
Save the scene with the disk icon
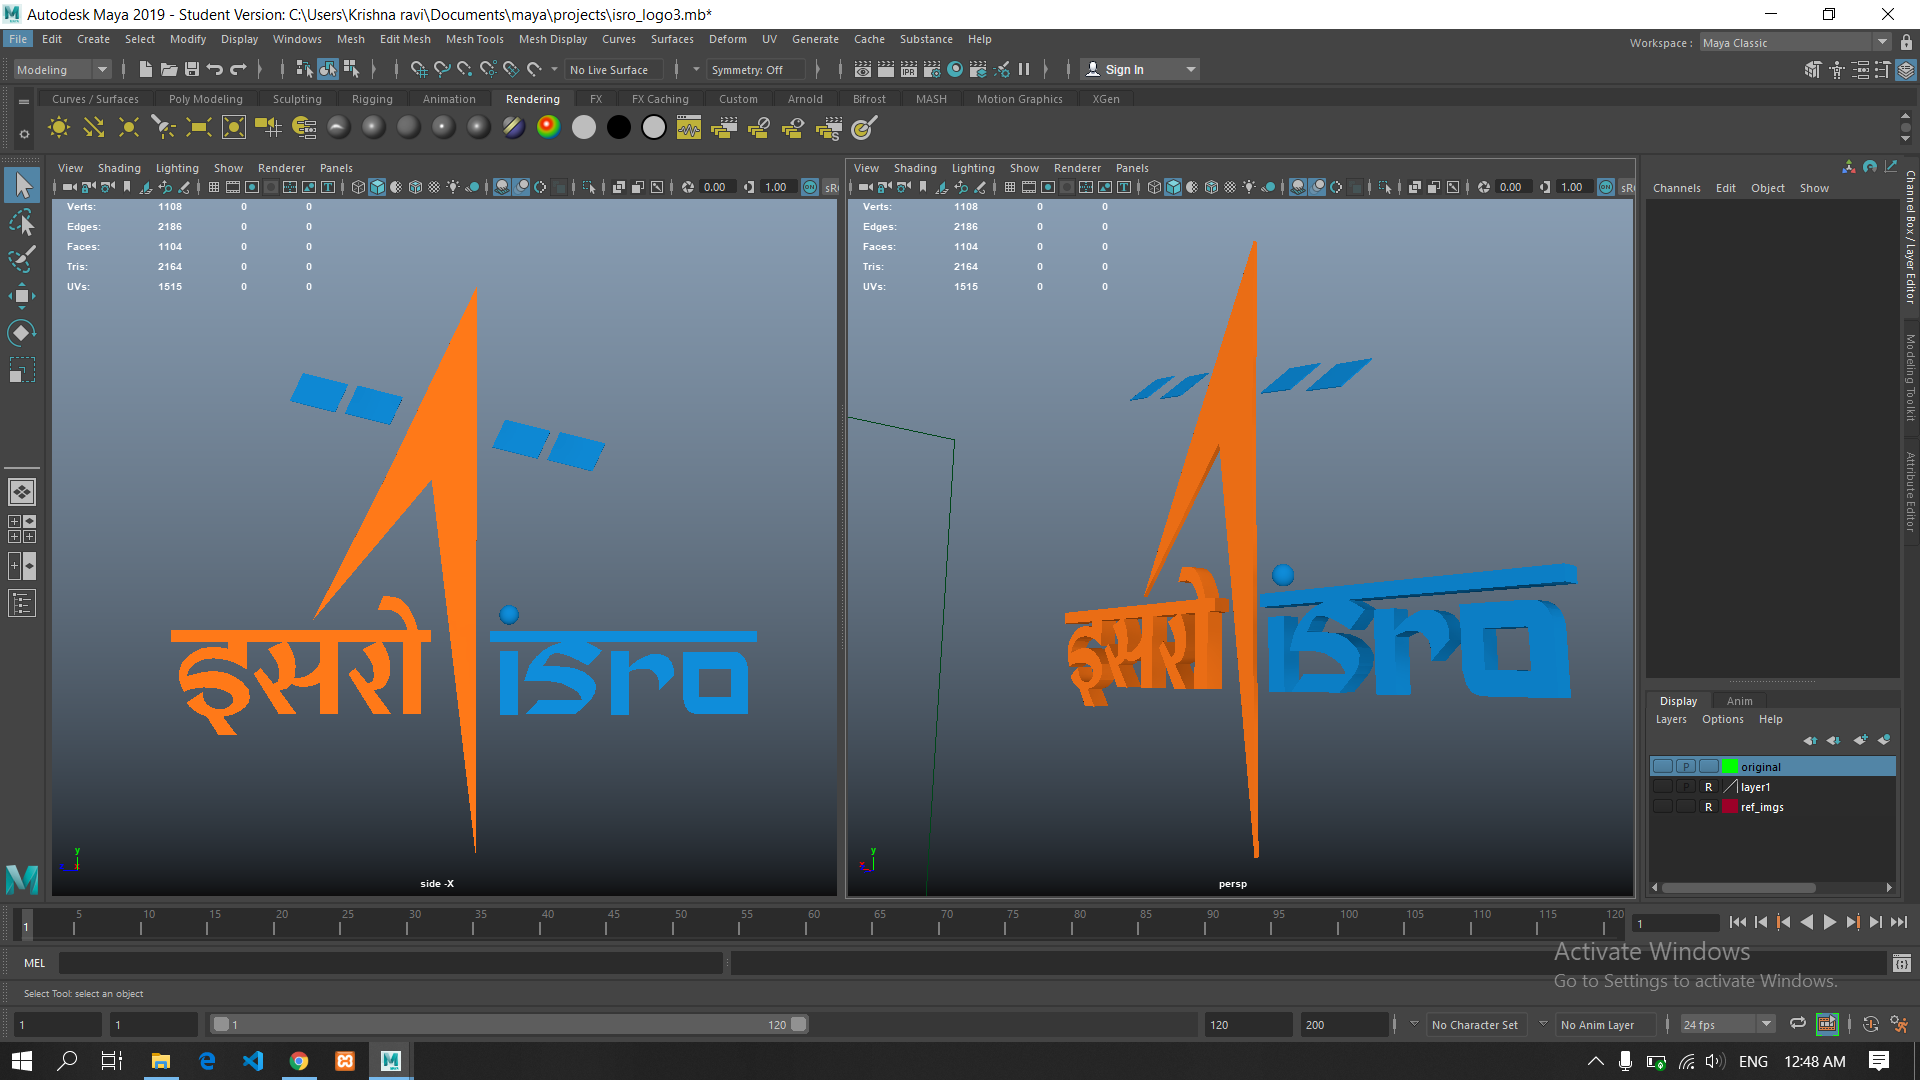[192, 69]
